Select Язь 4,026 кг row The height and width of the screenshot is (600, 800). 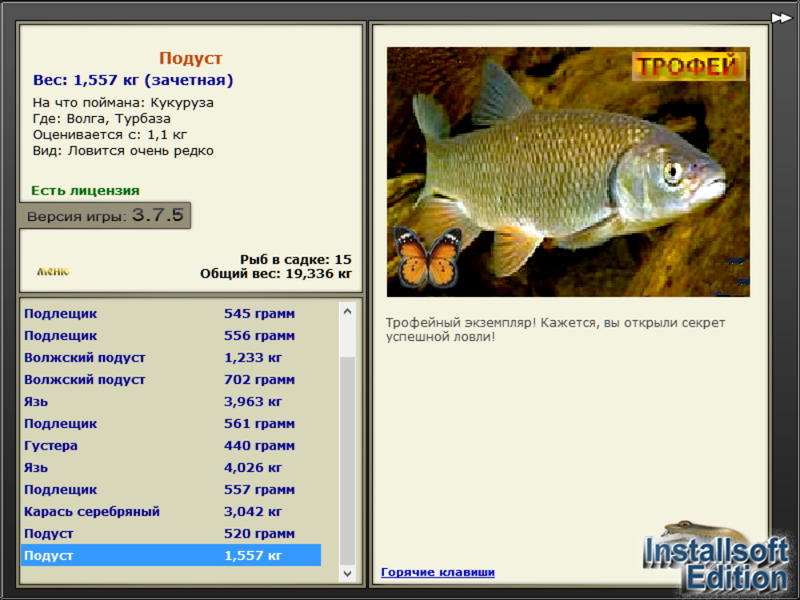point(171,467)
